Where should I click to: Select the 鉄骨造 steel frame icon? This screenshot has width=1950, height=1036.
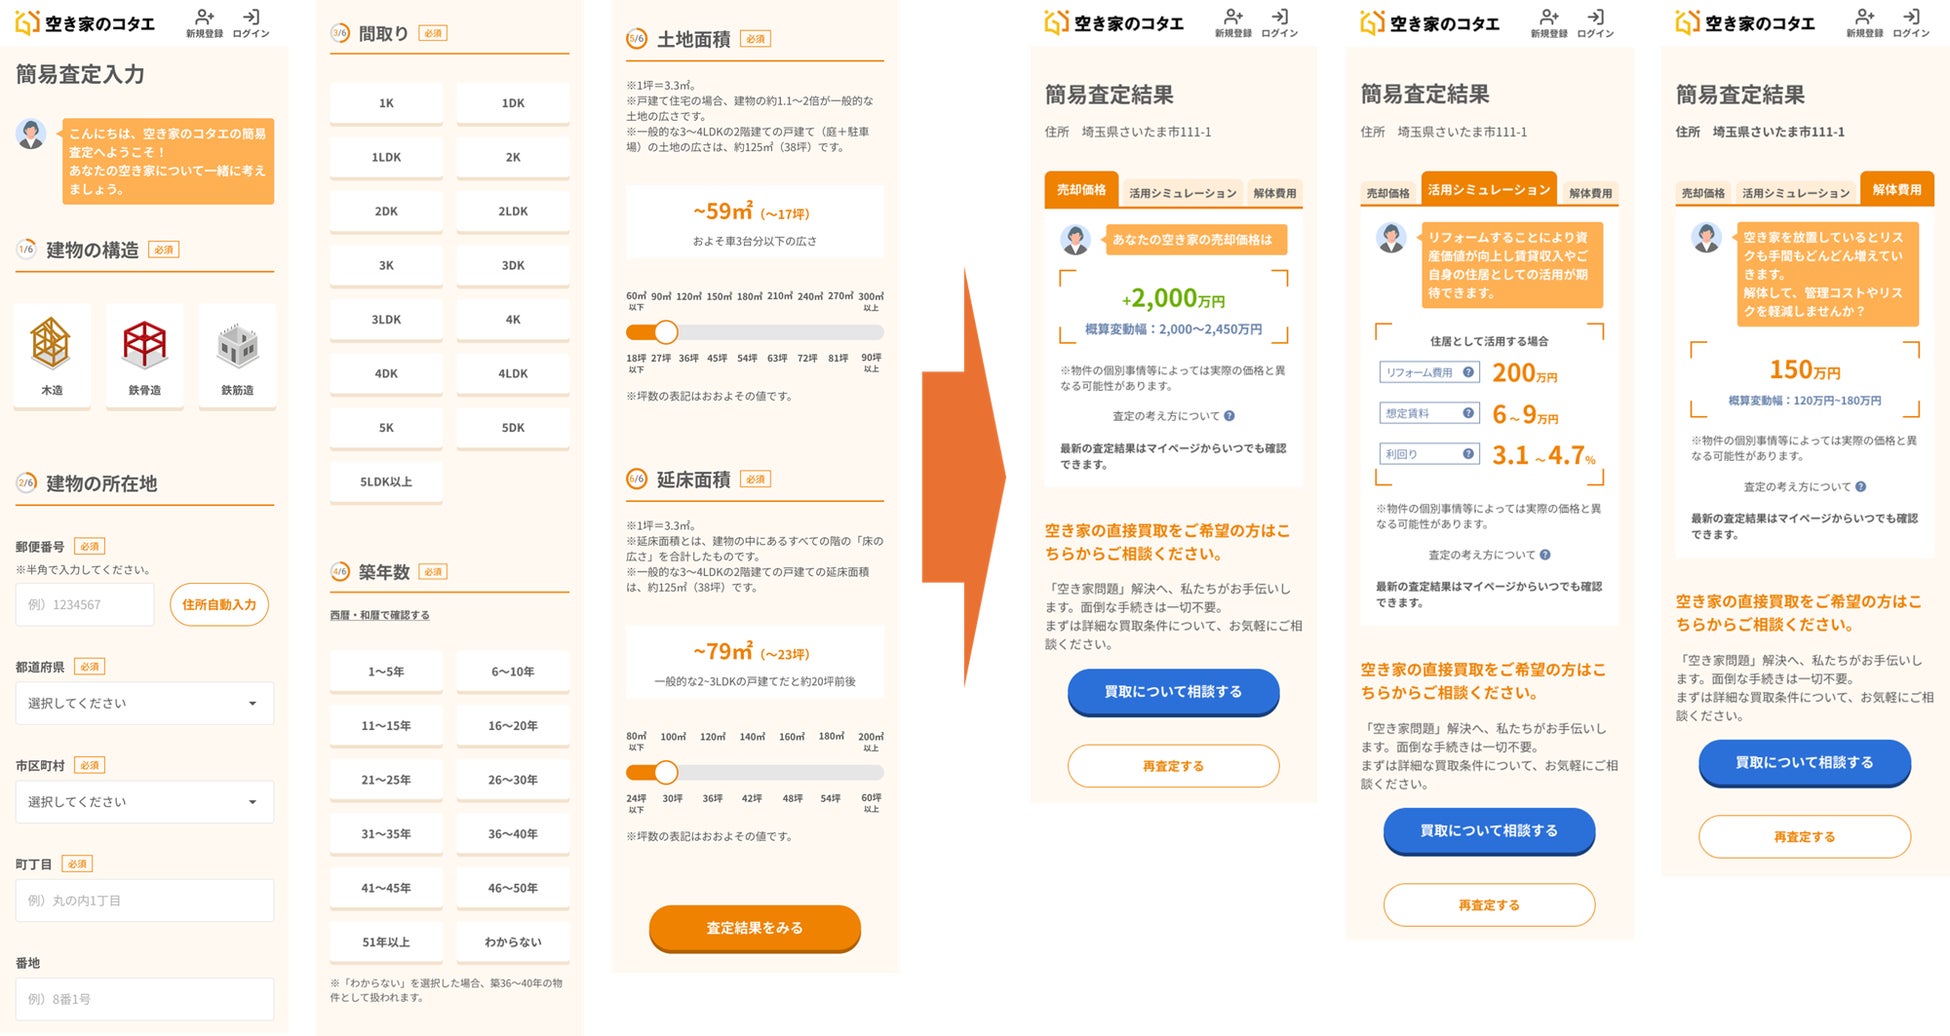144,356
